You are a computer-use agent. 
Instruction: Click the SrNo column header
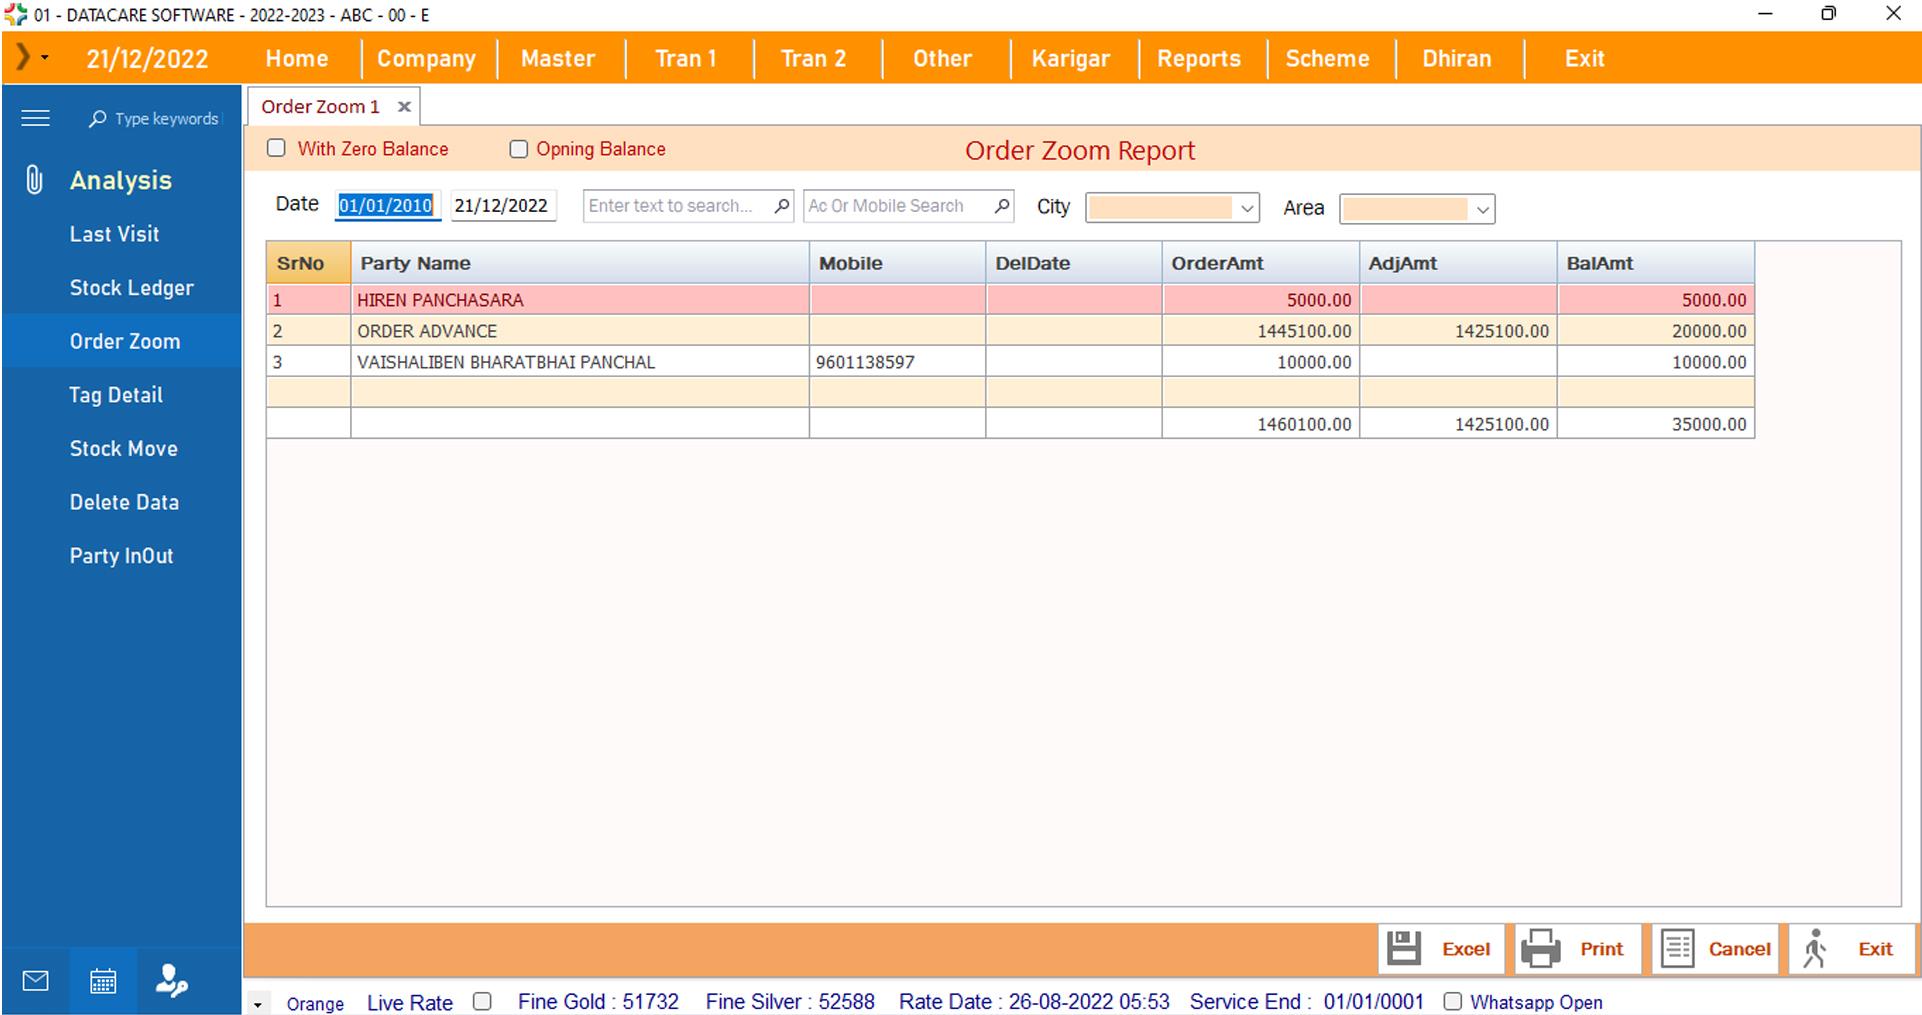tap(308, 263)
